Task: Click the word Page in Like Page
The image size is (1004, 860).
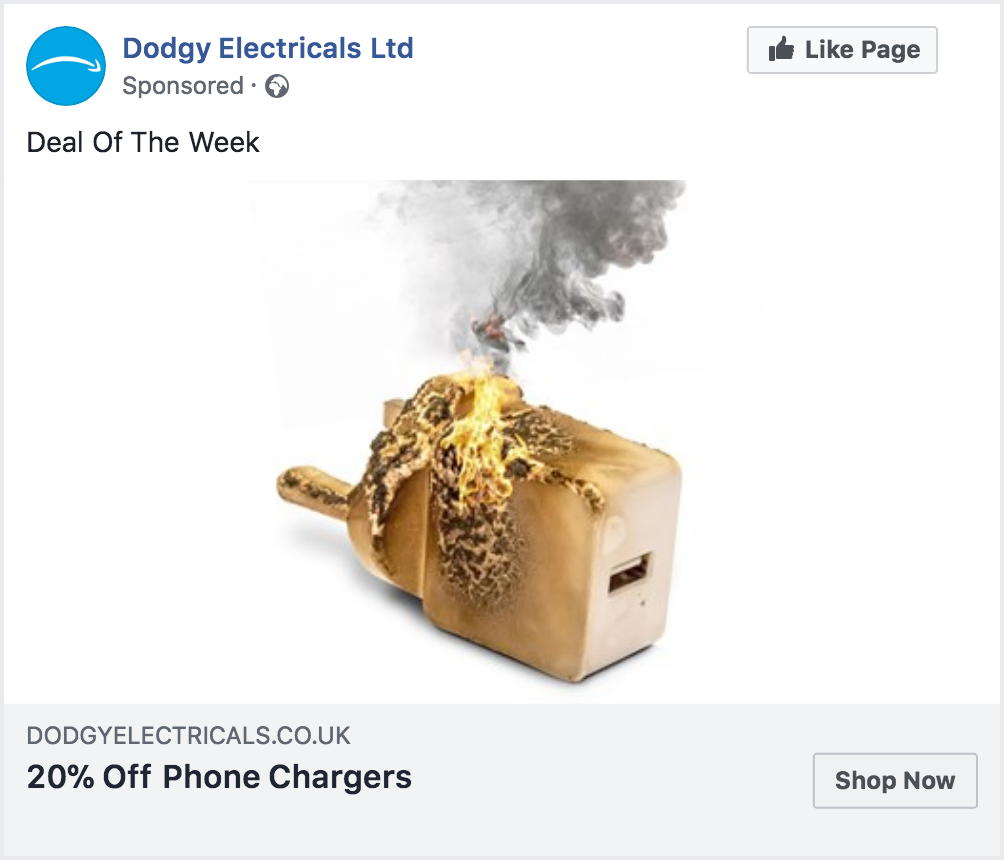Action: [891, 50]
